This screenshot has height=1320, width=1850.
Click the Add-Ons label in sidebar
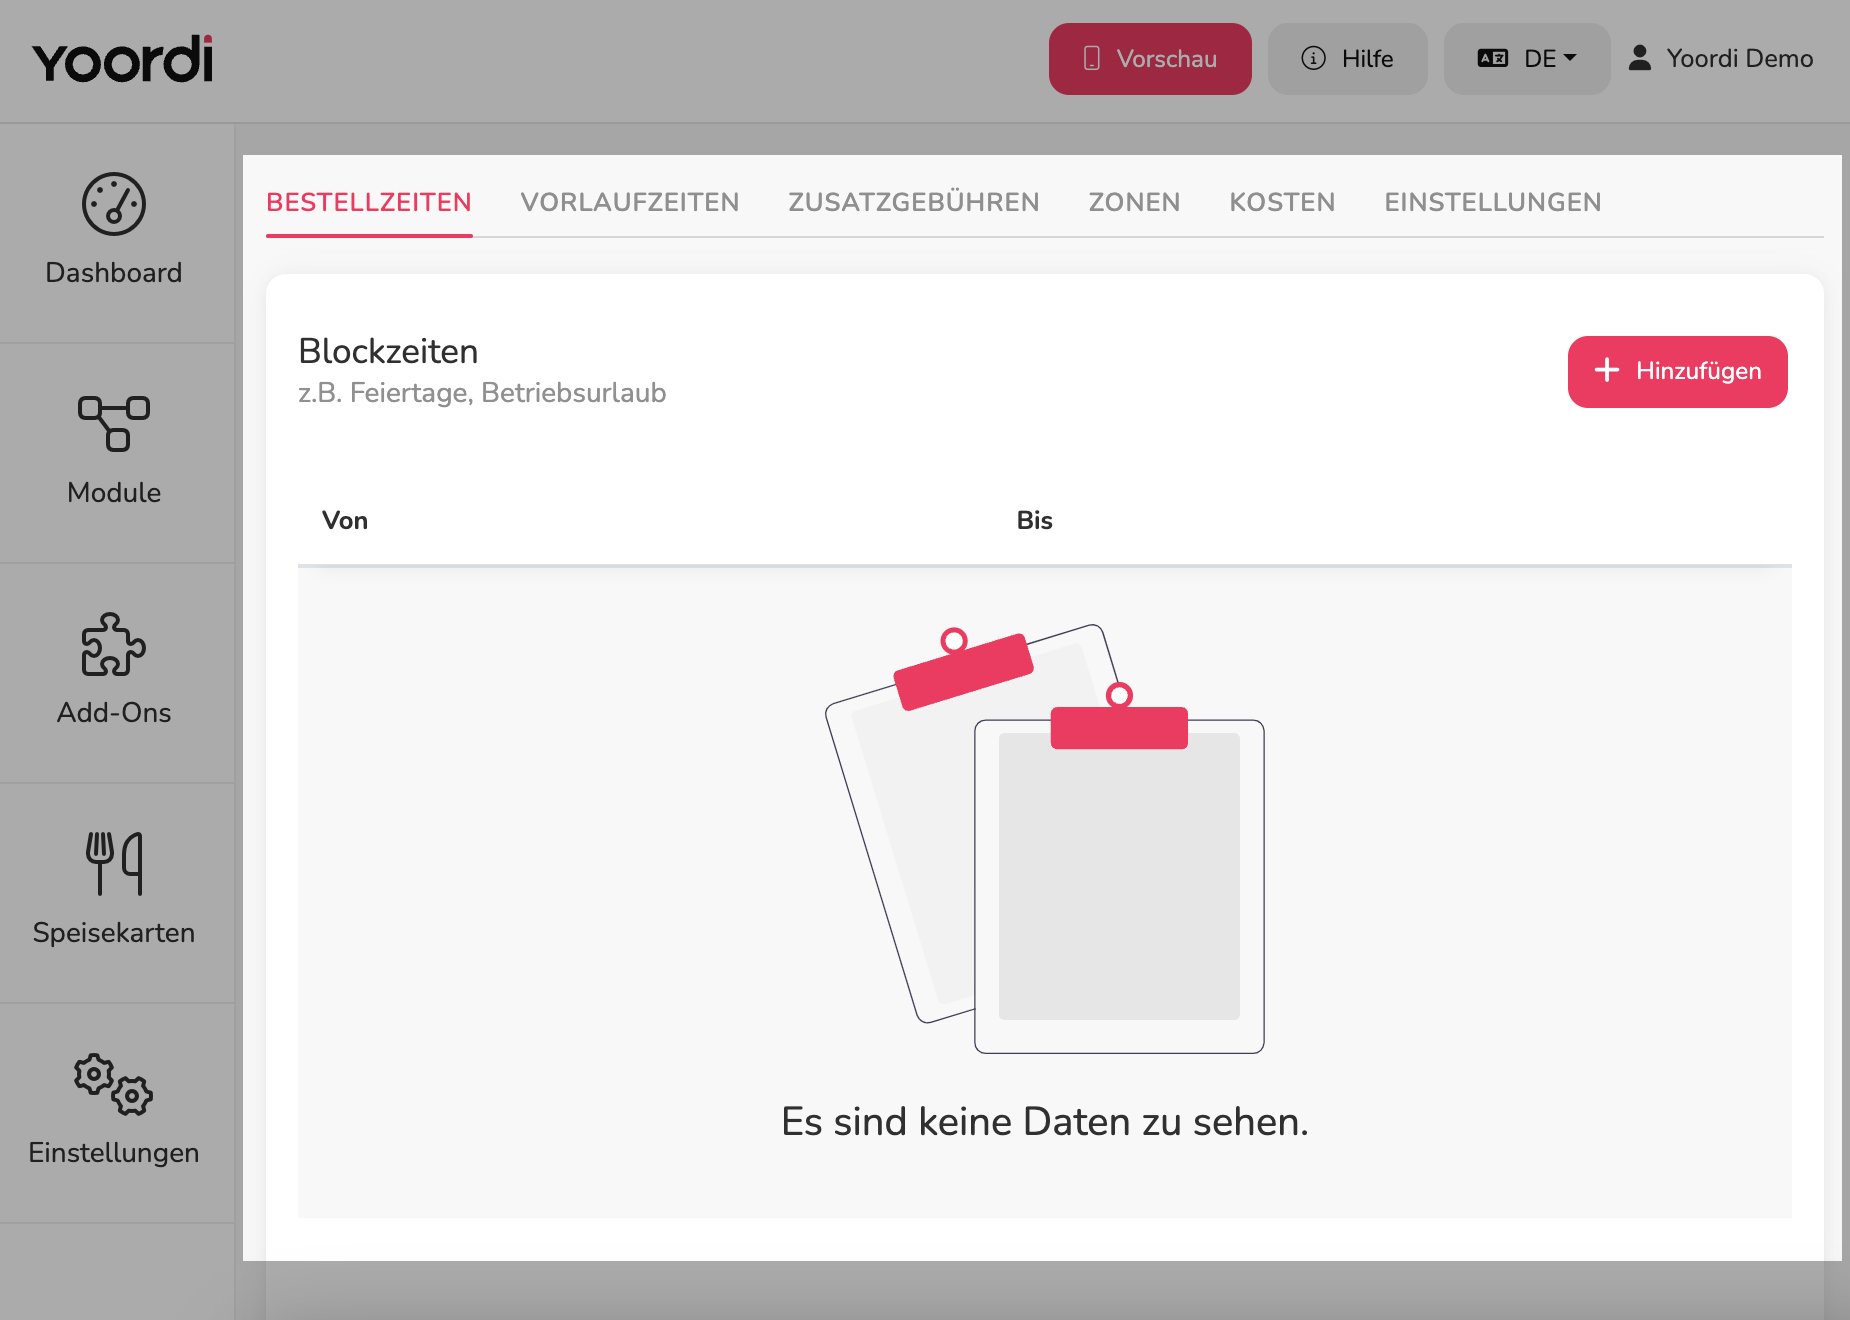pyautogui.click(x=114, y=713)
